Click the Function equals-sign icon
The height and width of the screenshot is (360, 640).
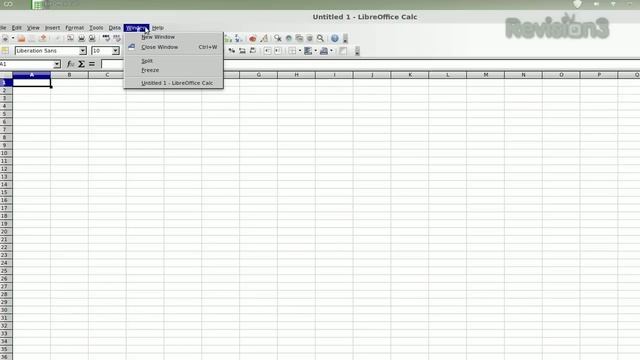click(x=92, y=64)
